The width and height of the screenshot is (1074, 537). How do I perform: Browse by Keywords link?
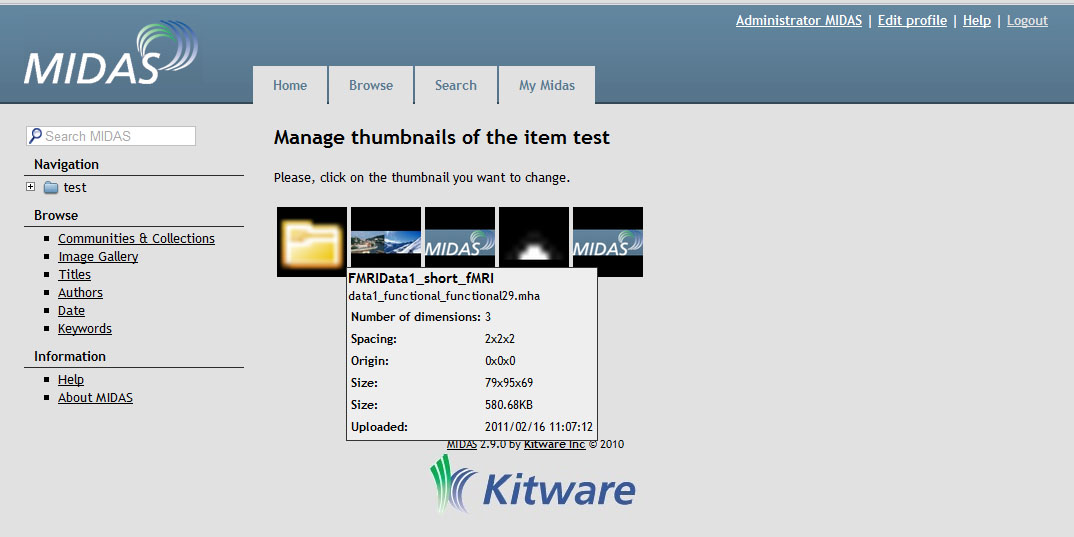point(85,329)
